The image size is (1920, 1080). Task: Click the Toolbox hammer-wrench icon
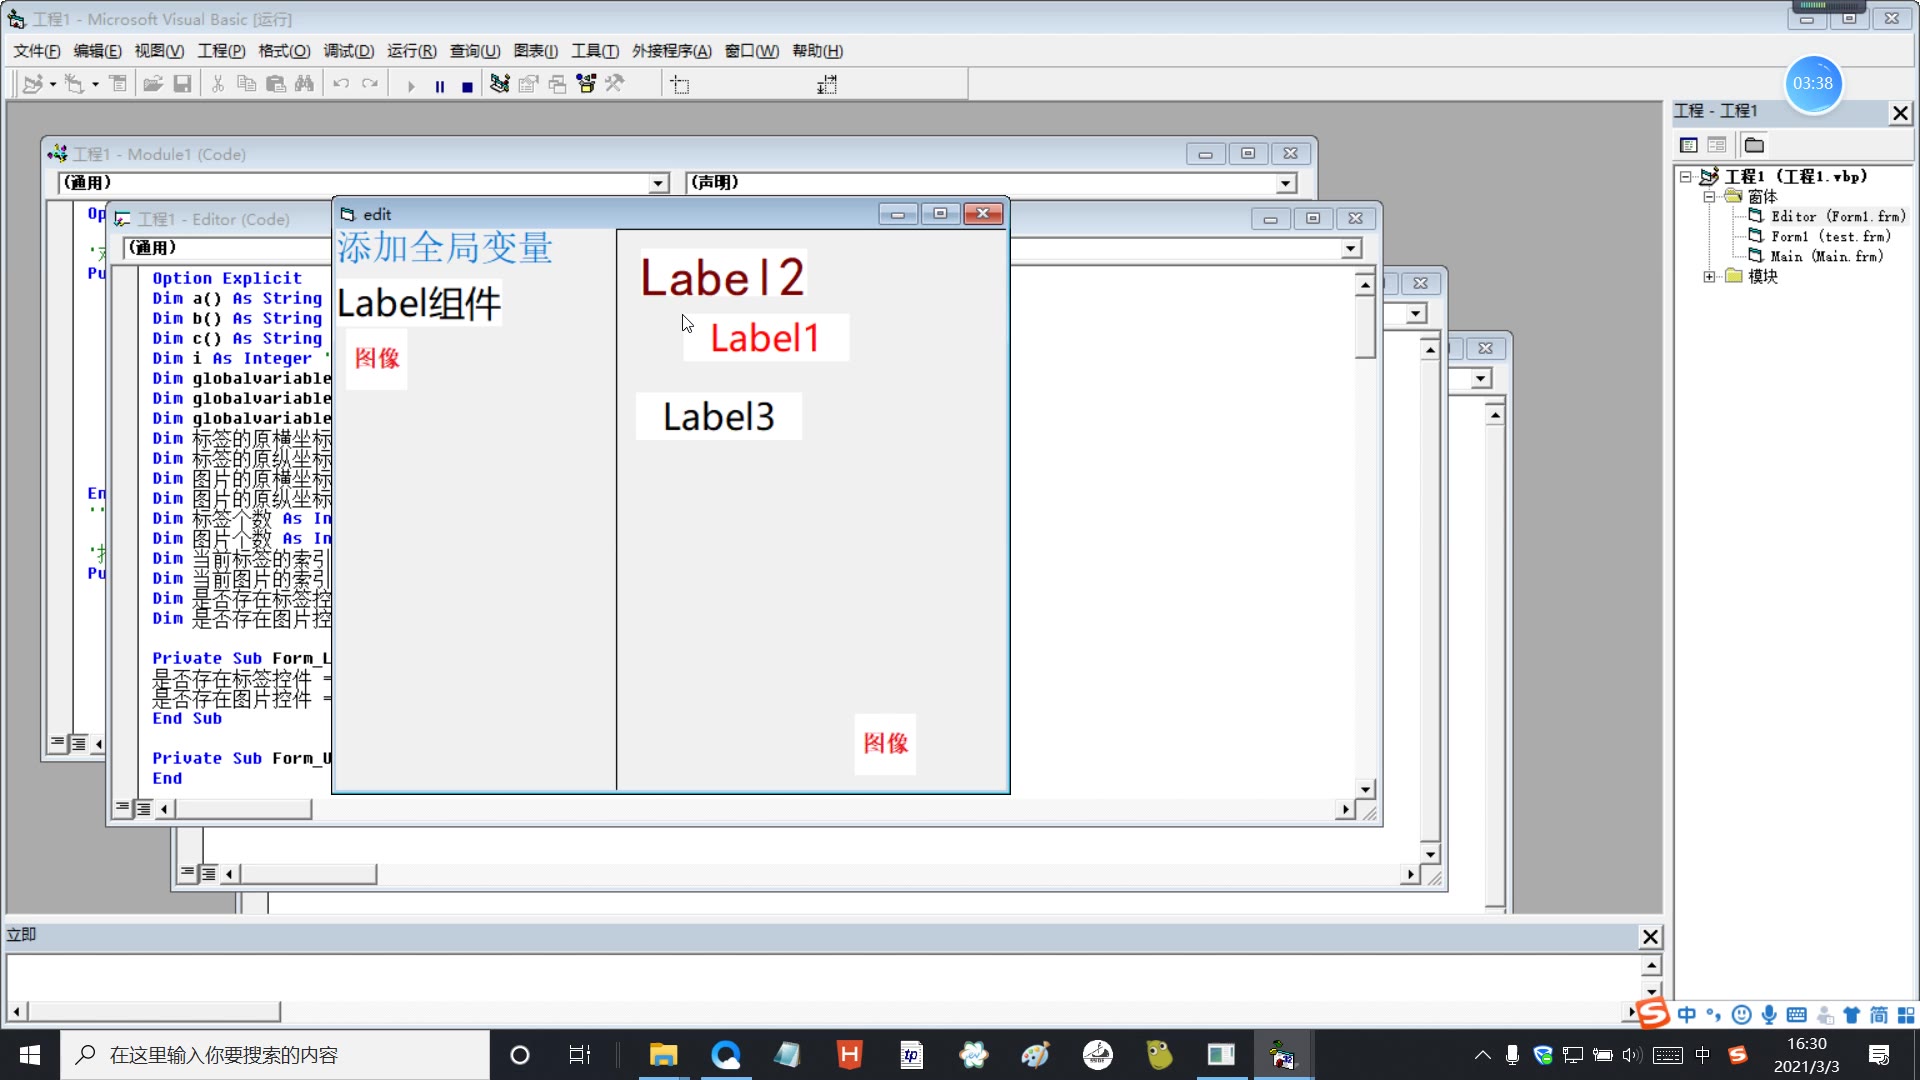(x=614, y=85)
